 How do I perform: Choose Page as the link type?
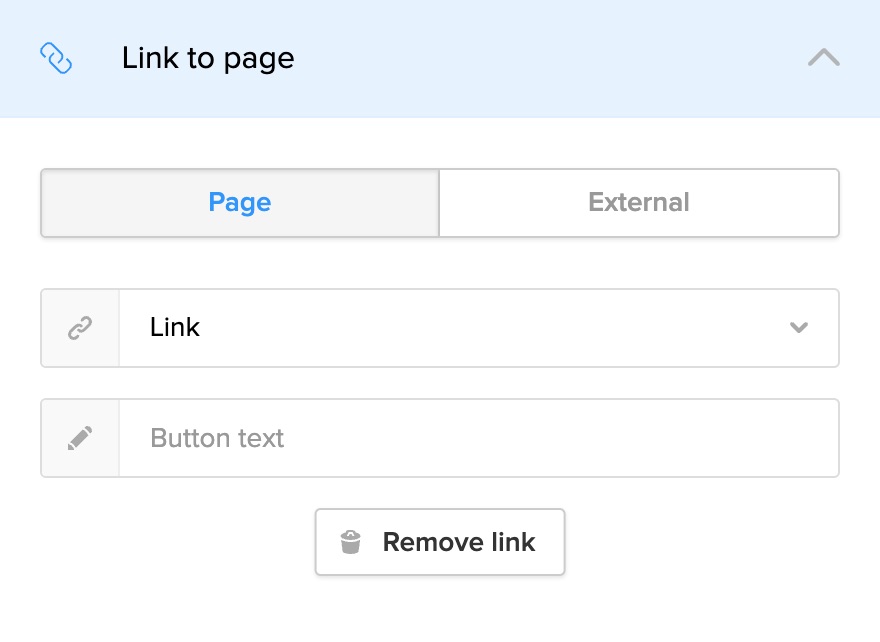pyautogui.click(x=240, y=203)
